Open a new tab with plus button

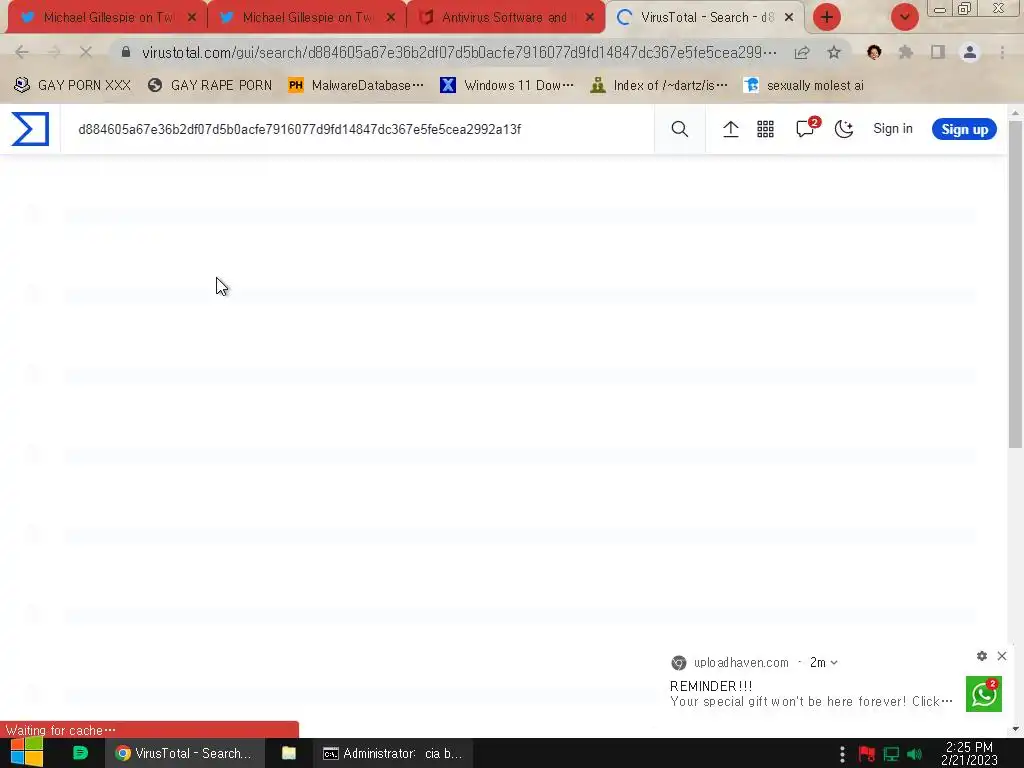pos(826,18)
